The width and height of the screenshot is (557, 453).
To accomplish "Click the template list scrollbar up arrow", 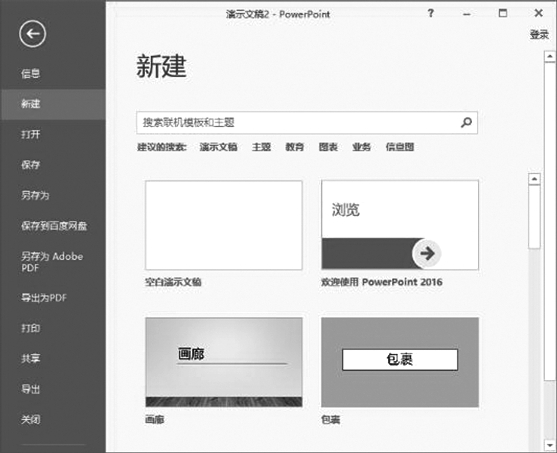I will (534, 179).
